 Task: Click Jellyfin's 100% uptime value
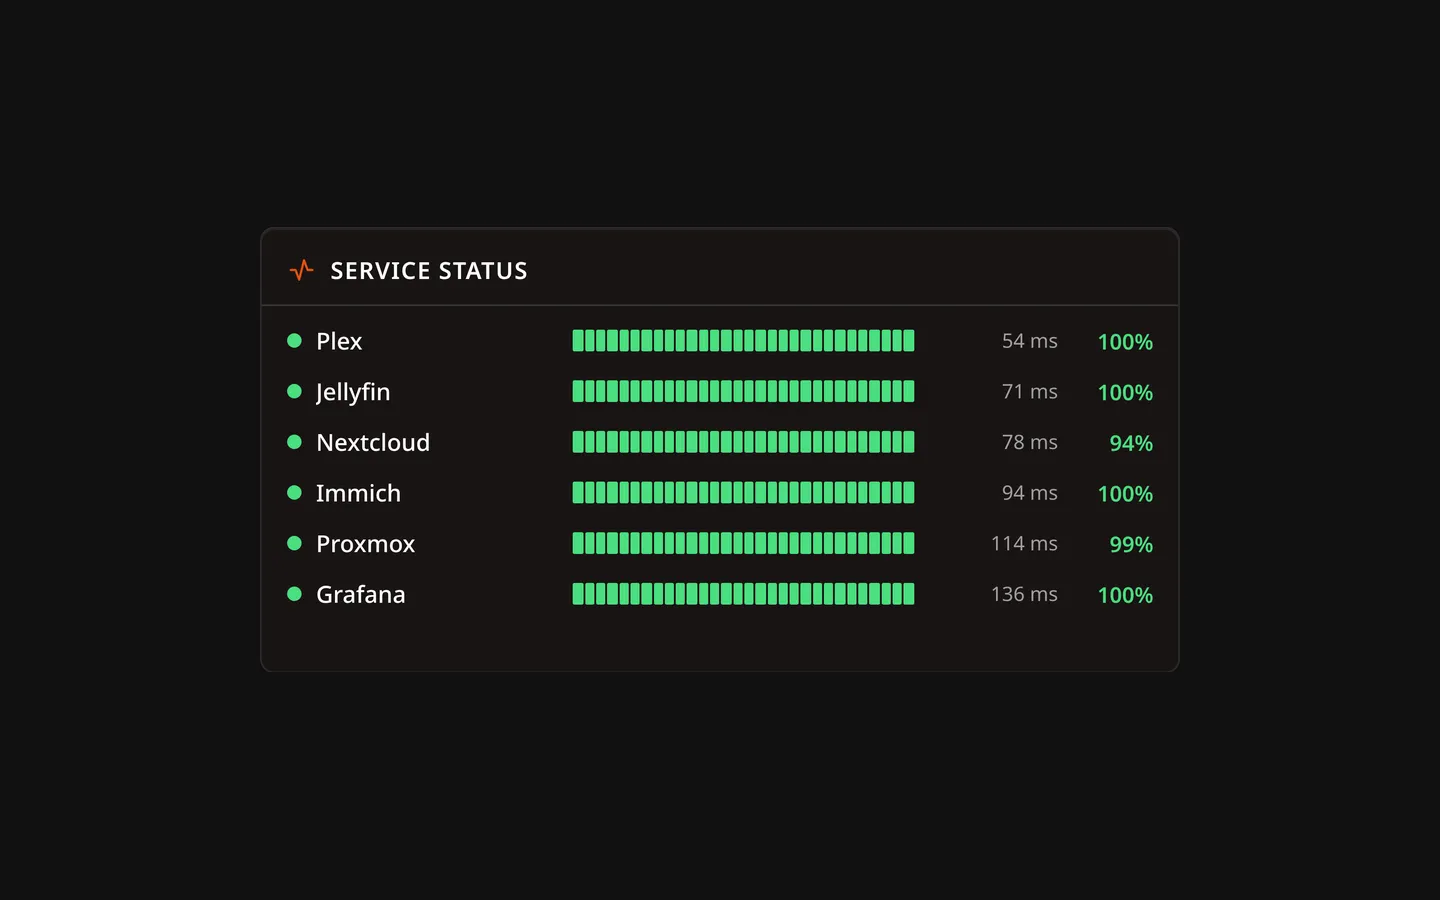point(1125,393)
